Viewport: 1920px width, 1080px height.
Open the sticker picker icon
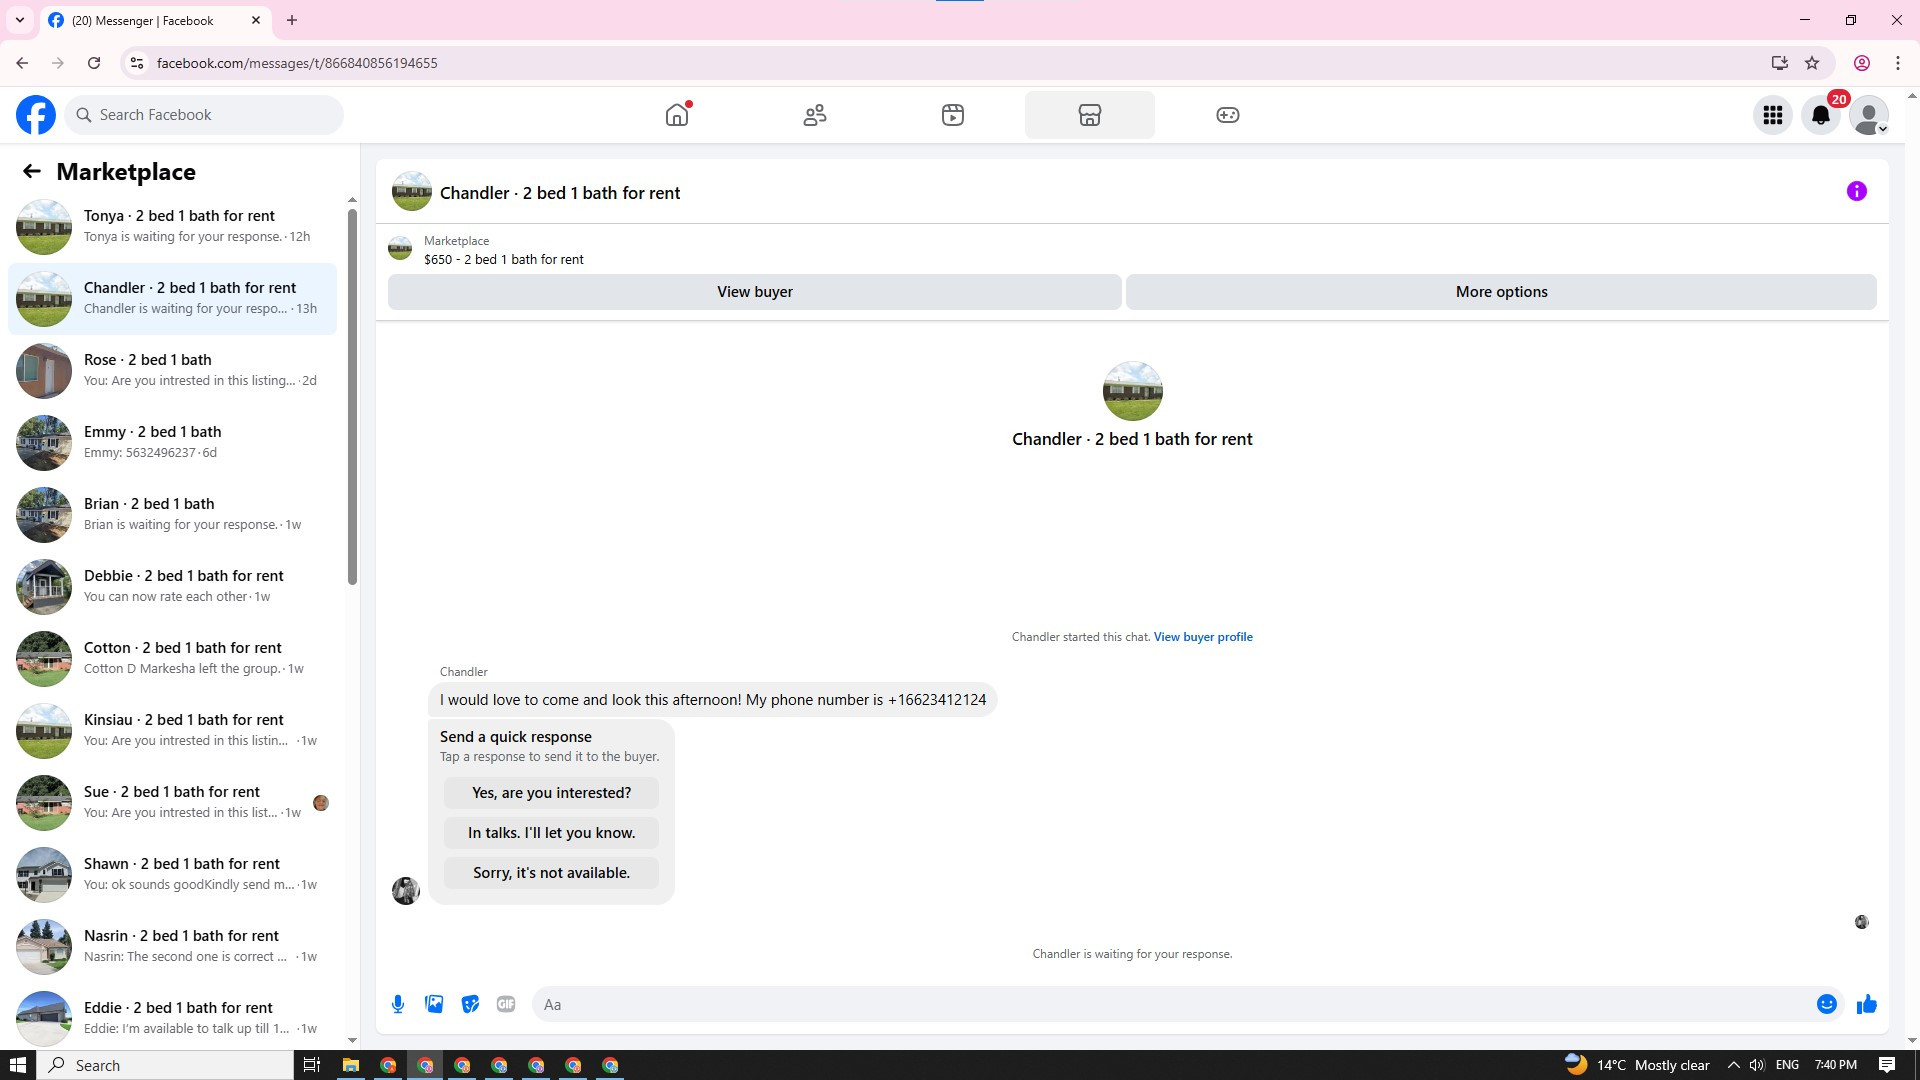pos(470,1004)
